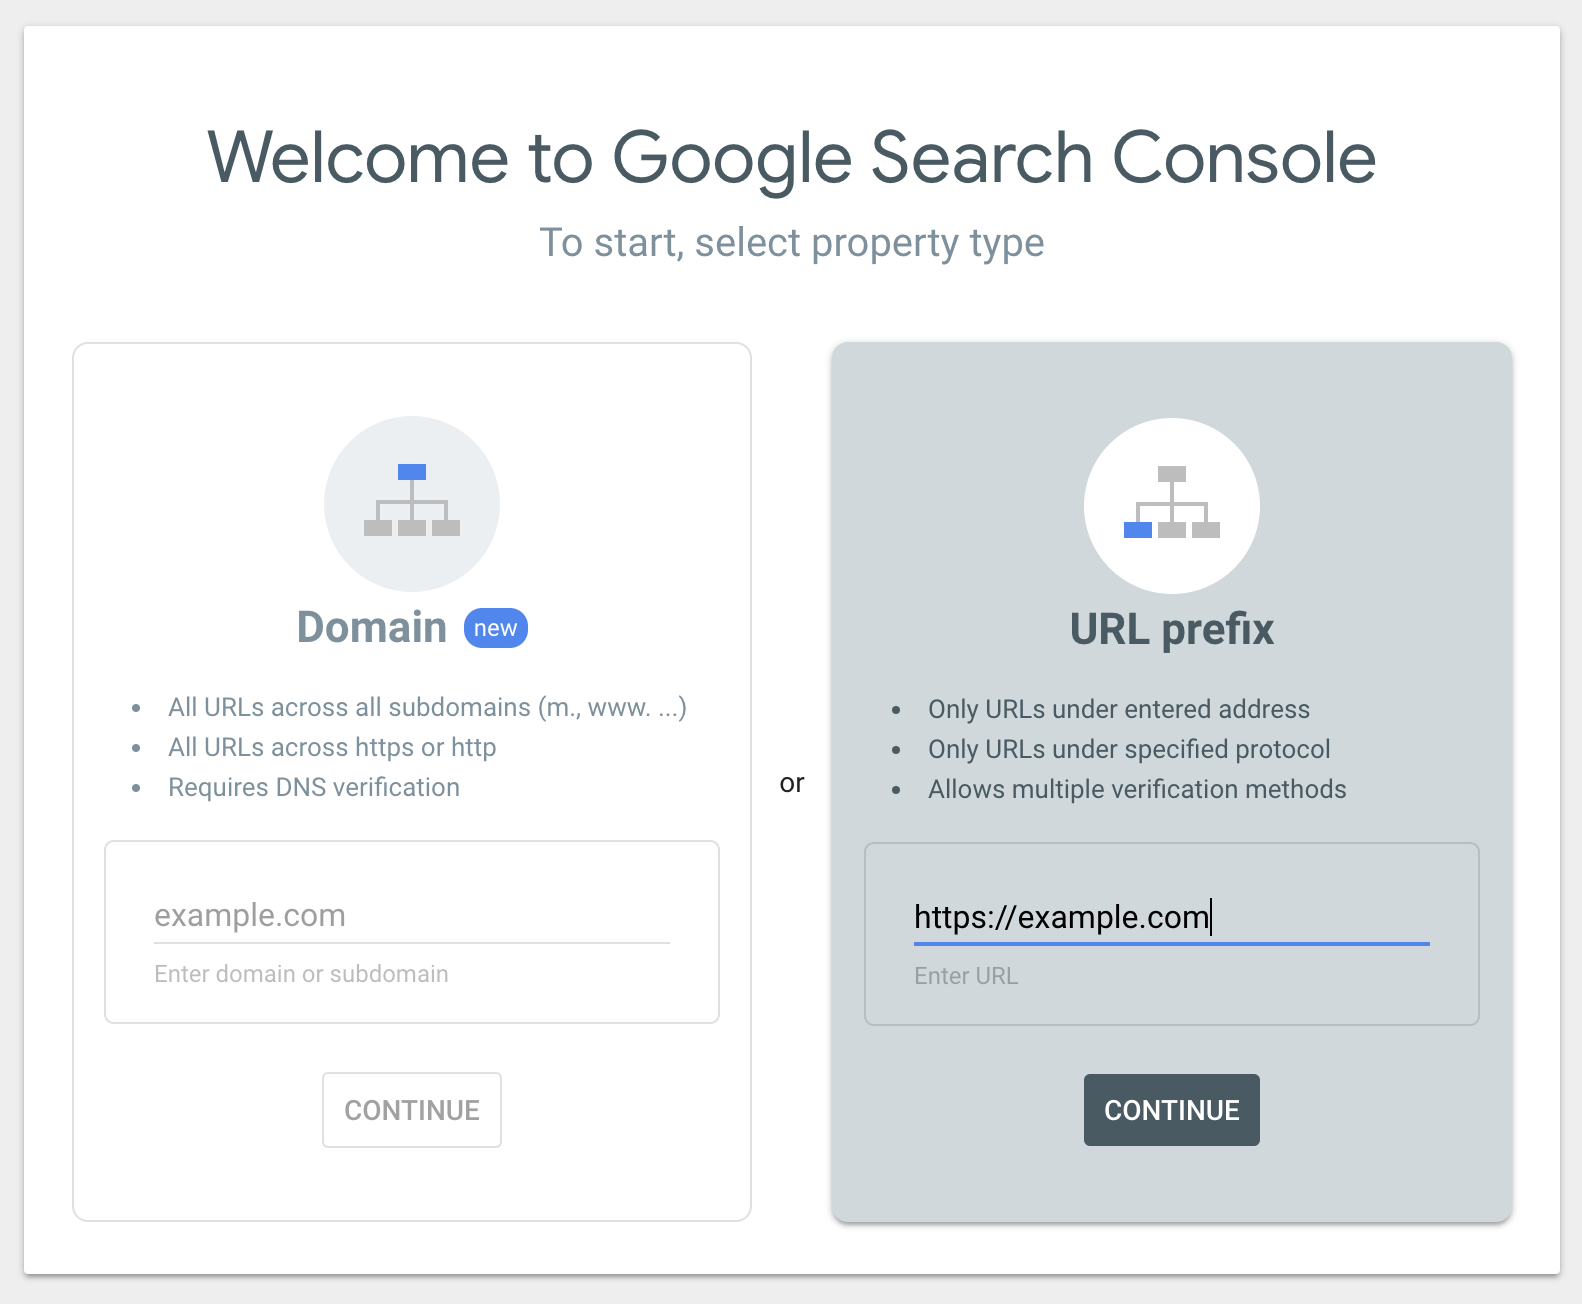Click the "Enter URL" helper text

(x=966, y=976)
